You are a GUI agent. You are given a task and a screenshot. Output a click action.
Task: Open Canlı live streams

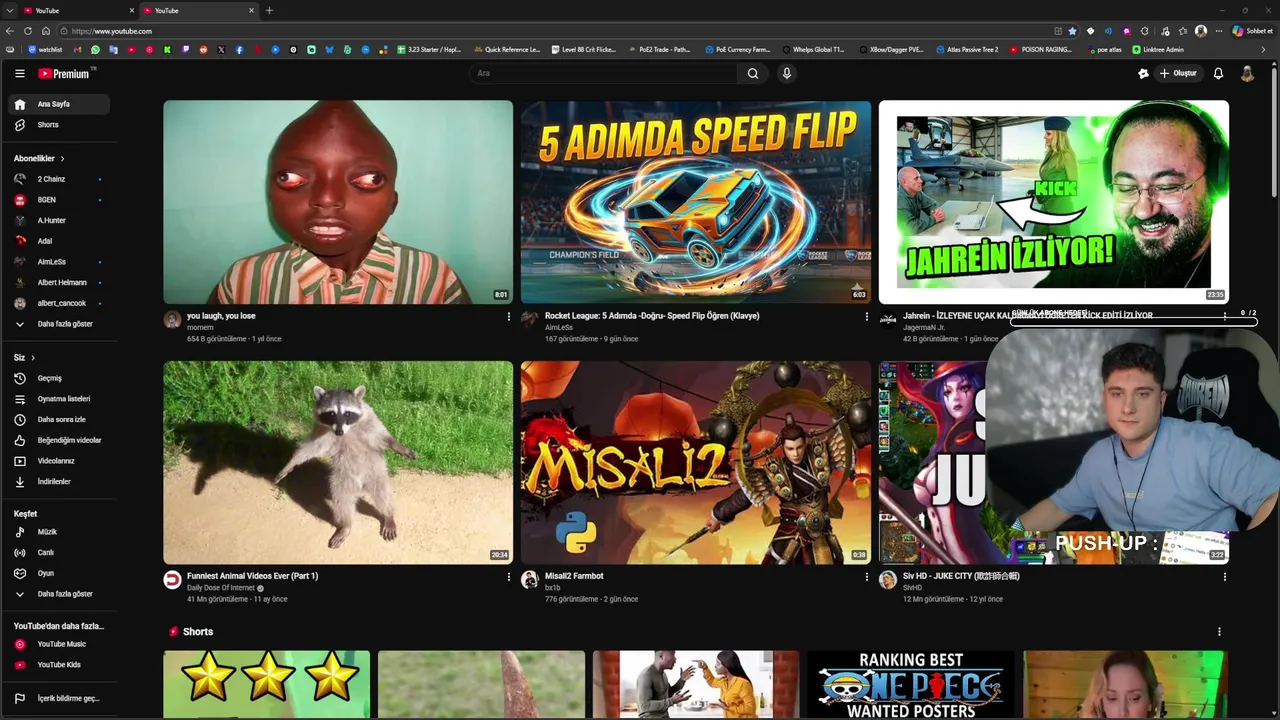(x=59, y=552)
